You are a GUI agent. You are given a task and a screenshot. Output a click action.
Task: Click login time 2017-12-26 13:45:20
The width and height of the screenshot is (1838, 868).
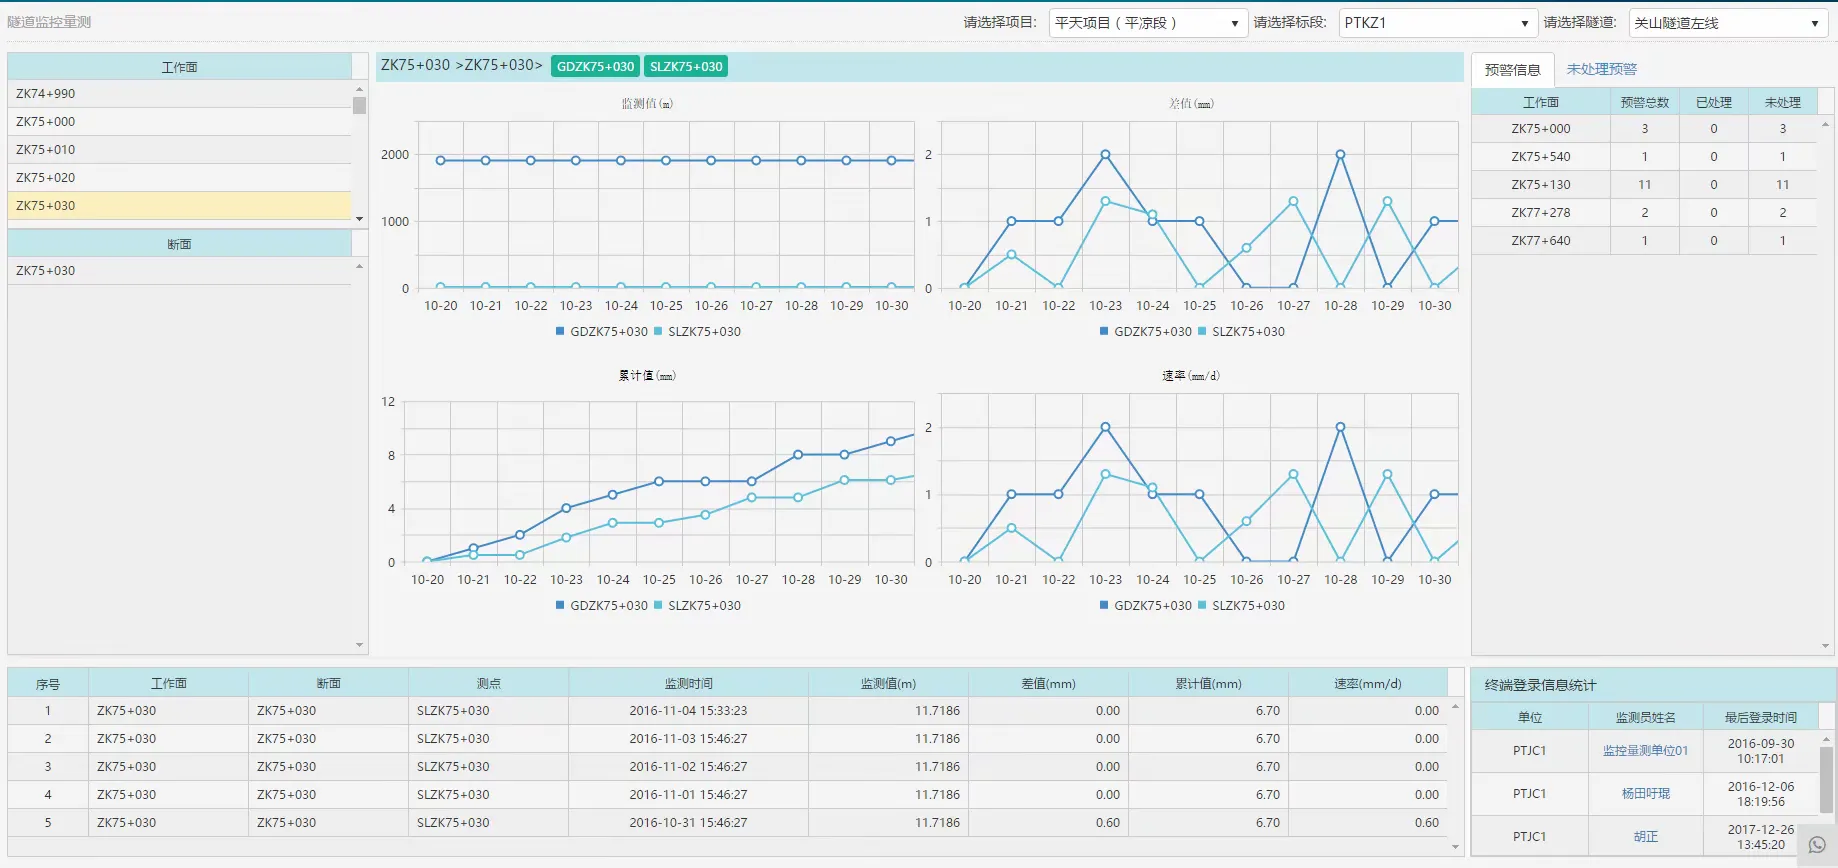1760,837
